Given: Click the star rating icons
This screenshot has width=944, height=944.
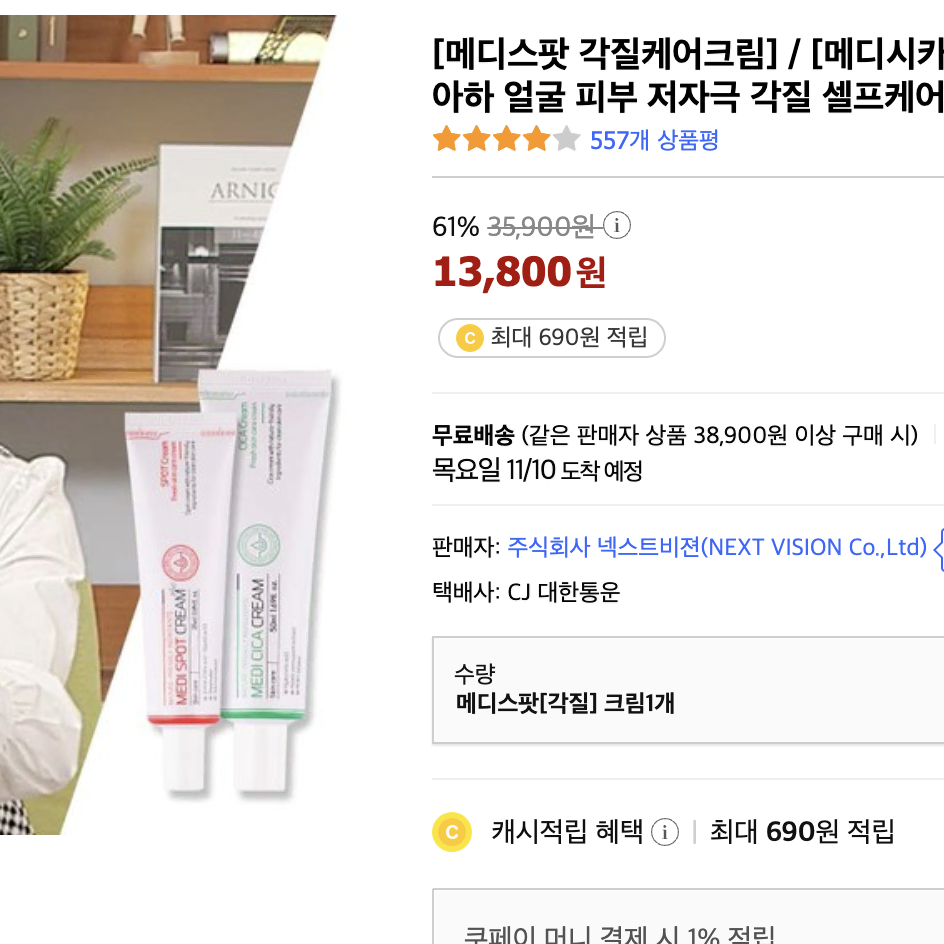Looking at the screenshot, I should pyautogui.click(x=506, y=139).
